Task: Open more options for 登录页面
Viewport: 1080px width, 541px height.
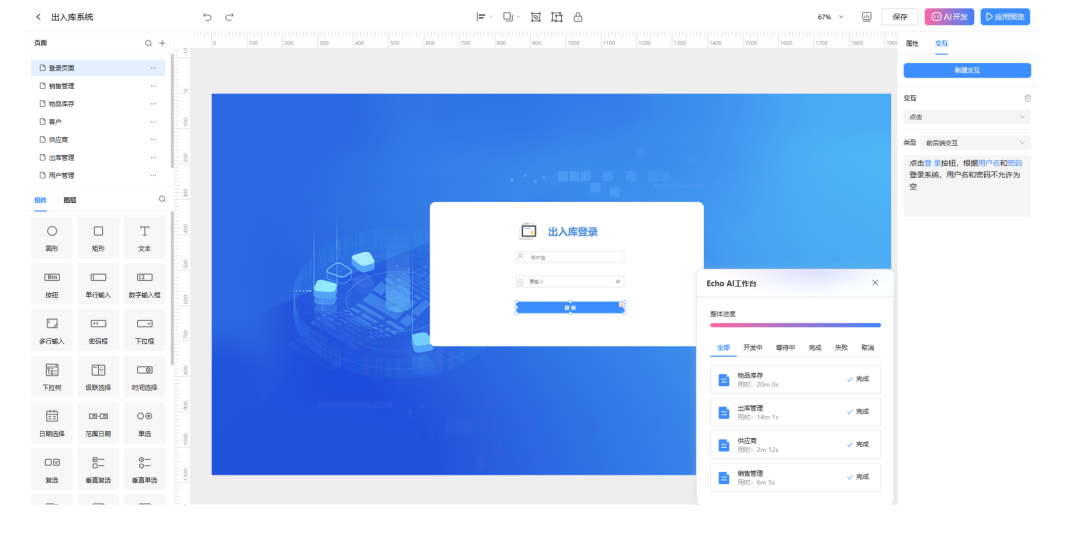Action: click(x=154, y=68)
